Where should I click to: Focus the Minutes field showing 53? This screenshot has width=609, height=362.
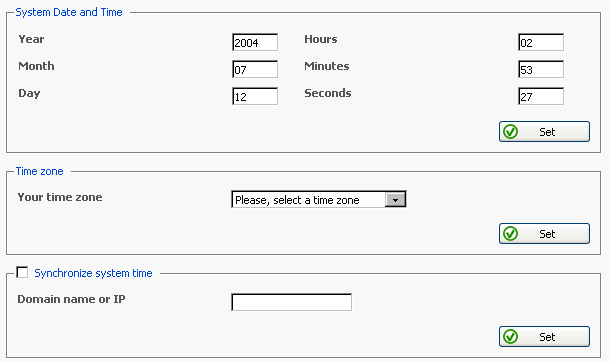click(x=541, y=70)
